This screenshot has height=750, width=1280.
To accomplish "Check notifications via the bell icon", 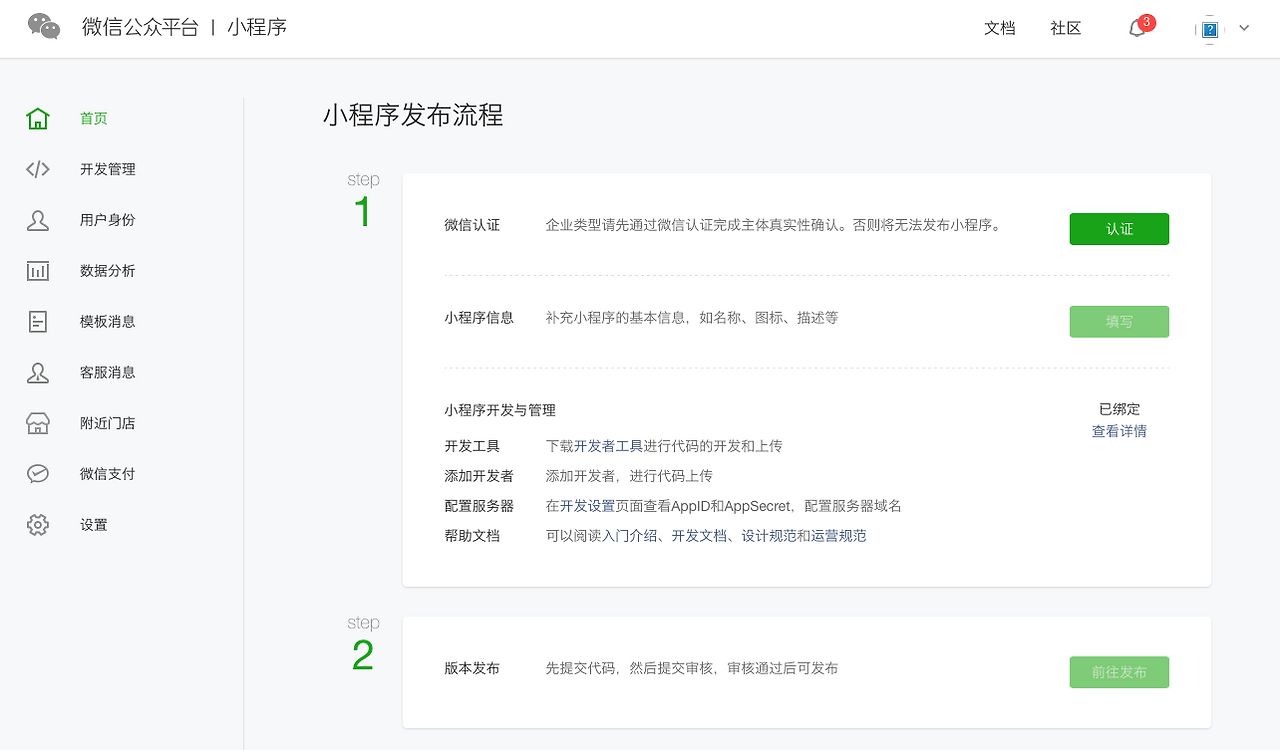I will 1136,29.
